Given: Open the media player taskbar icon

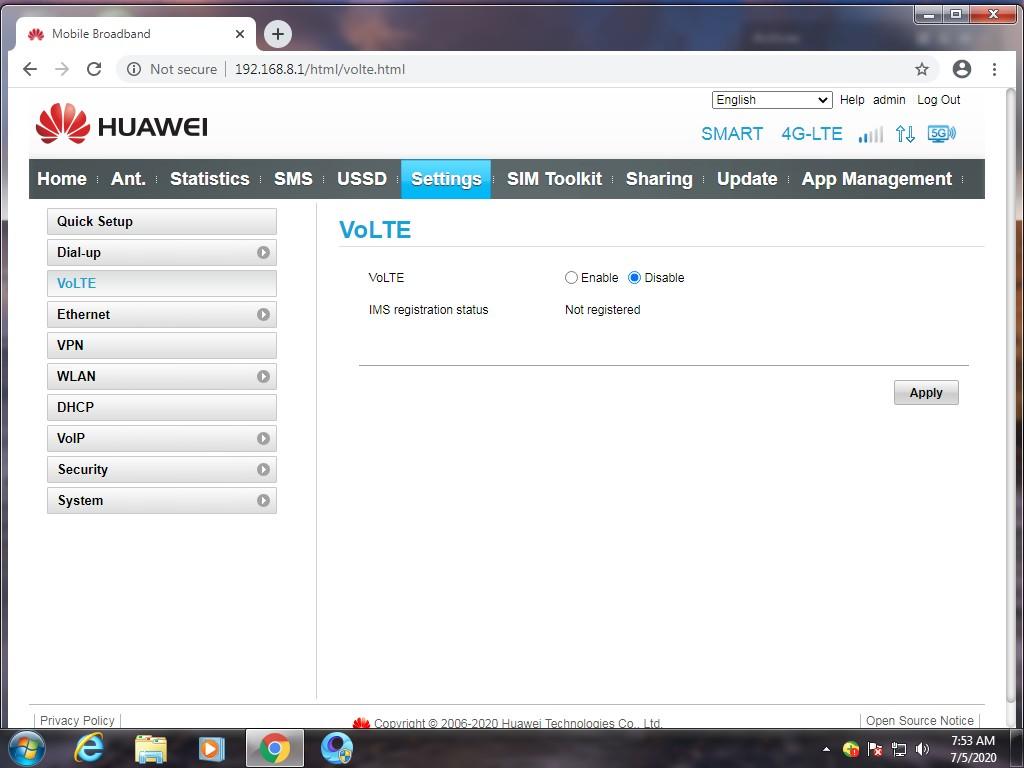Looking at the screenshot, I should click(x=211, y=748).
